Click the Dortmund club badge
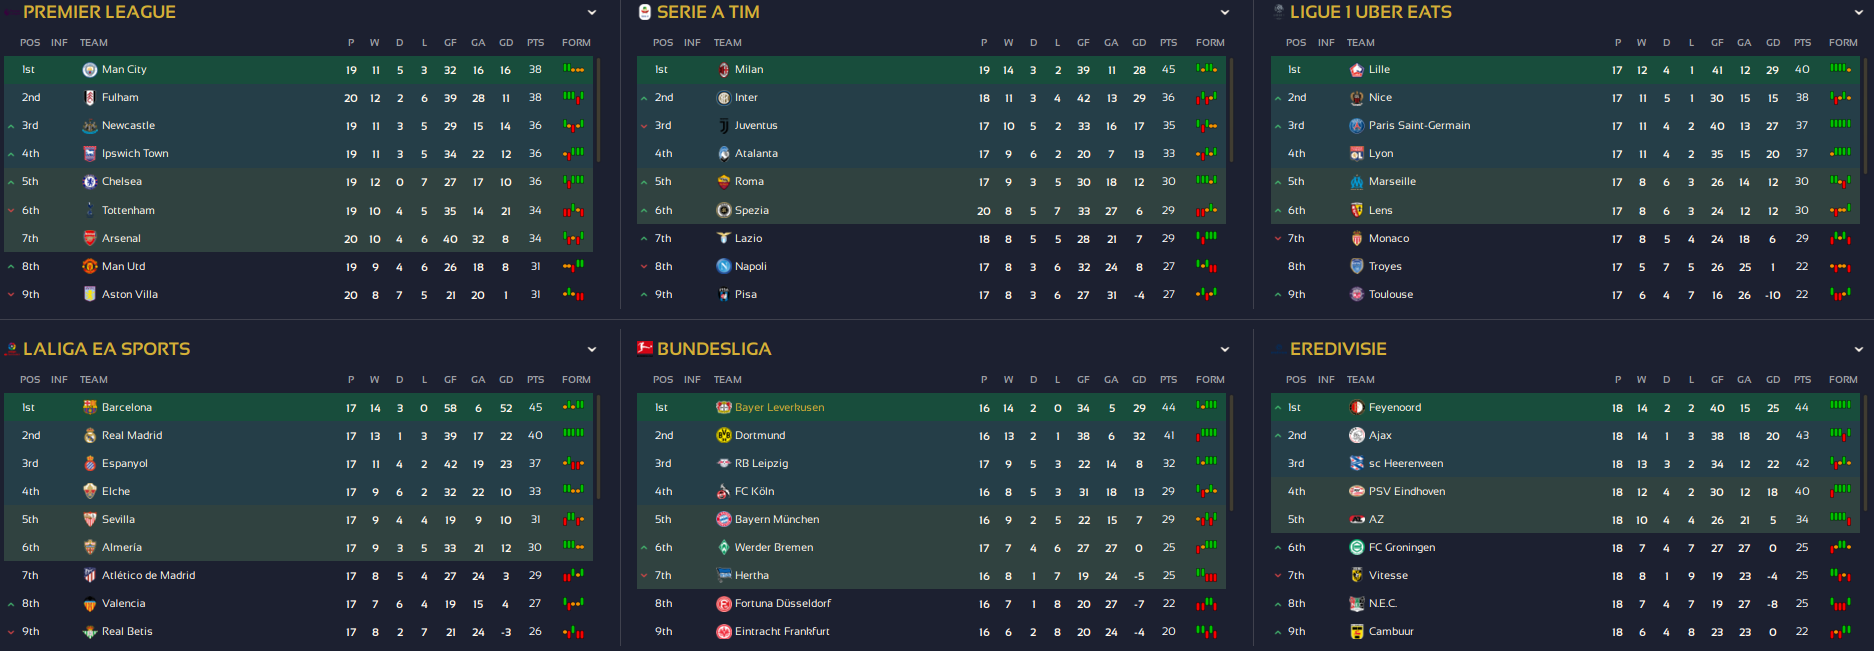 724,436
